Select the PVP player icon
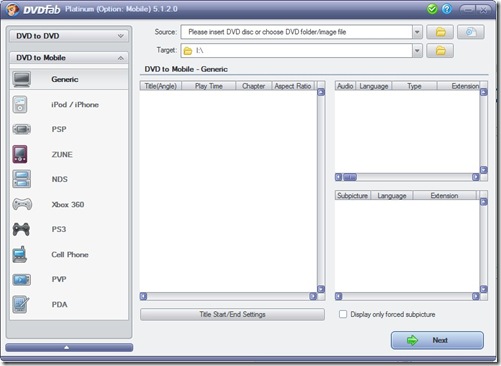The image size is (501, 366). (22, 279)
